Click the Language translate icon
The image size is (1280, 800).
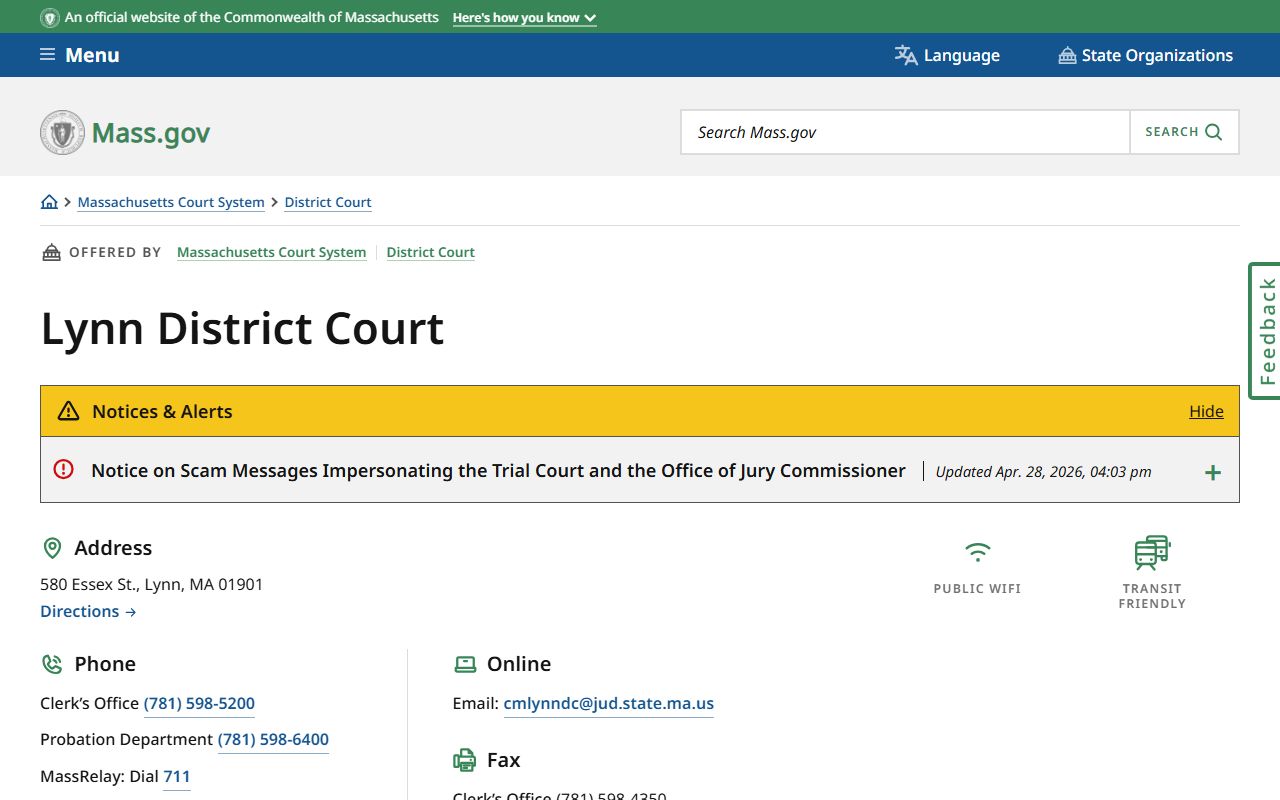coord(906,55)
